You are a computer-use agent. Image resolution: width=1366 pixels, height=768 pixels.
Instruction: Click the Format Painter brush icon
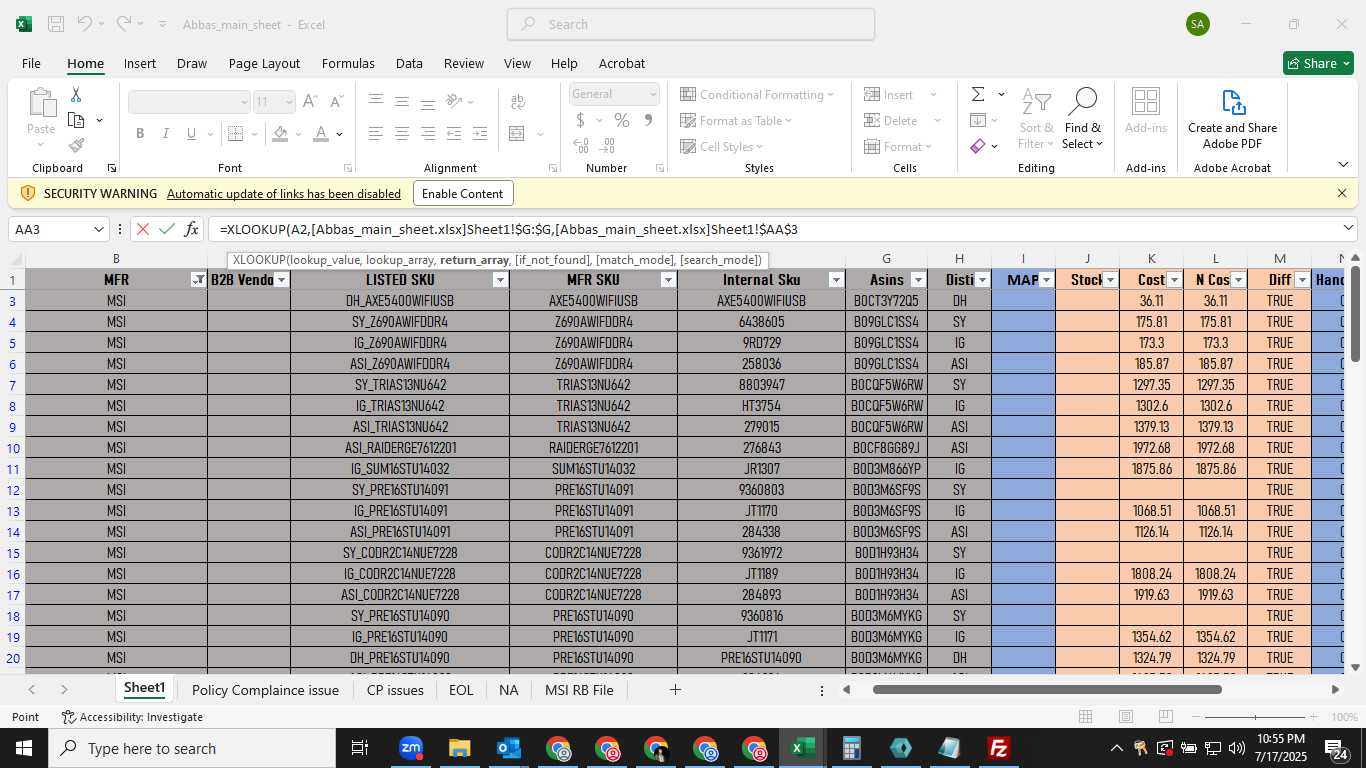[76, 146]
